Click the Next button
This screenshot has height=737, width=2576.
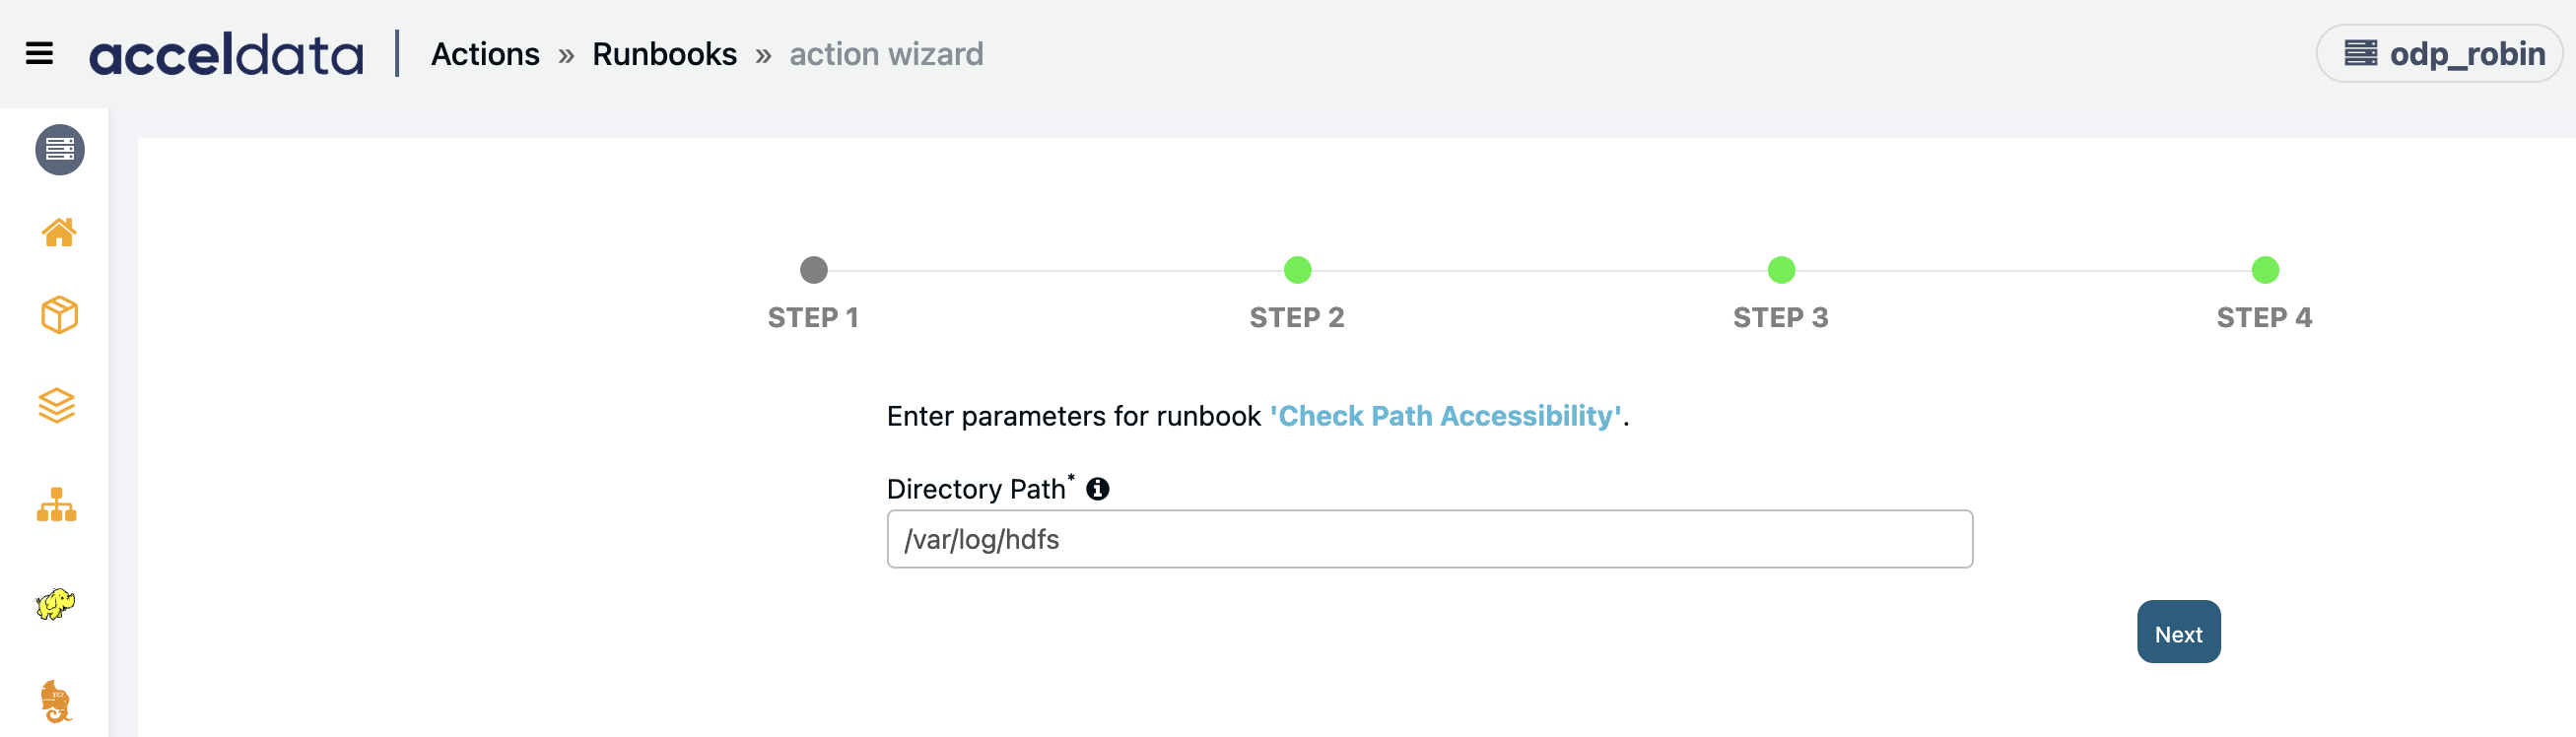[2179, 632]
